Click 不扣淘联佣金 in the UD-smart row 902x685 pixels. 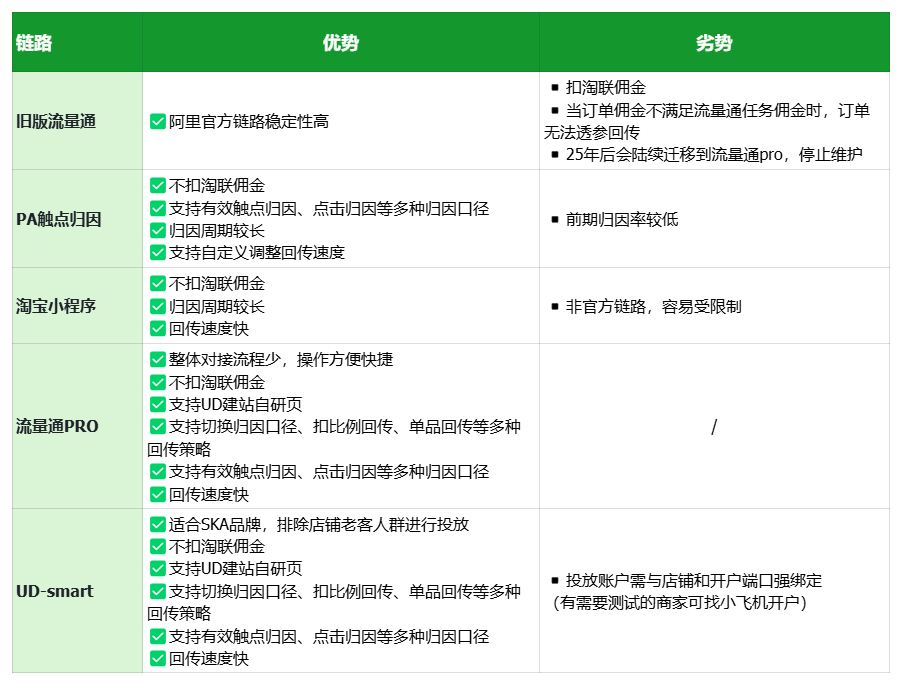217,546
